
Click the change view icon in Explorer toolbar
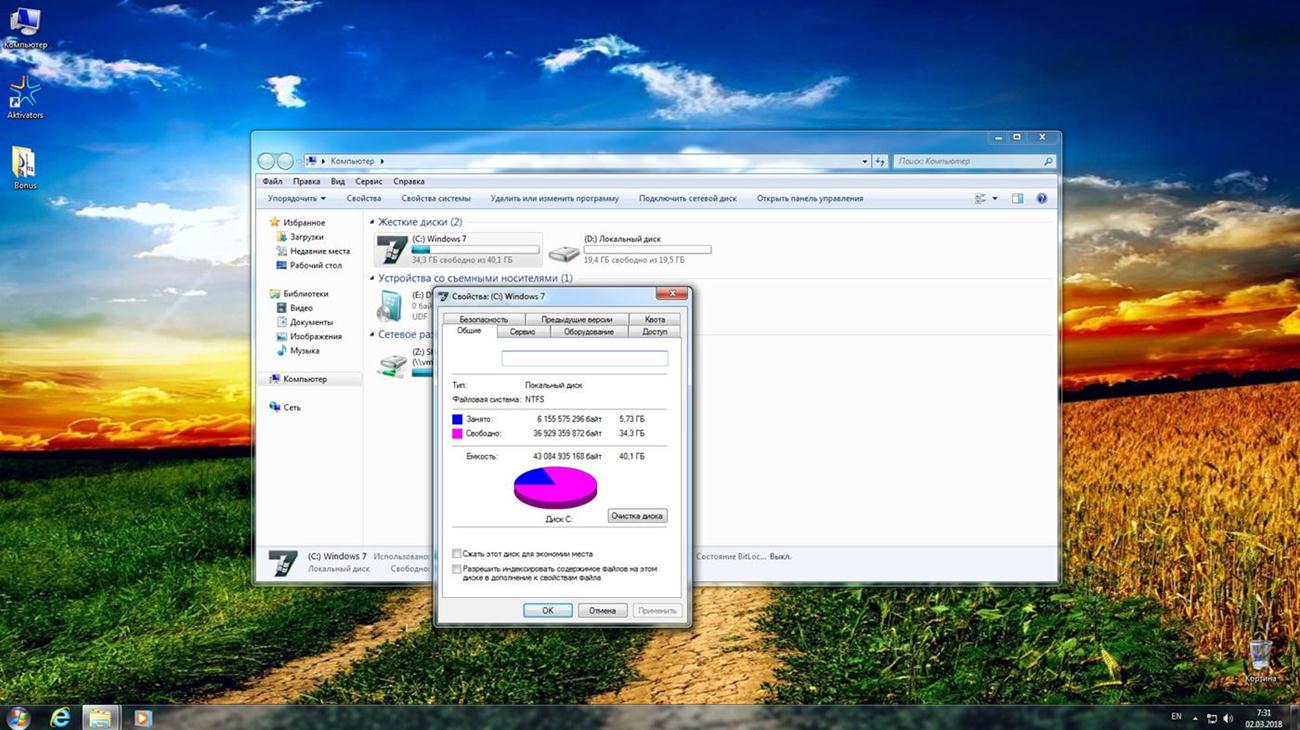[981, 199]
